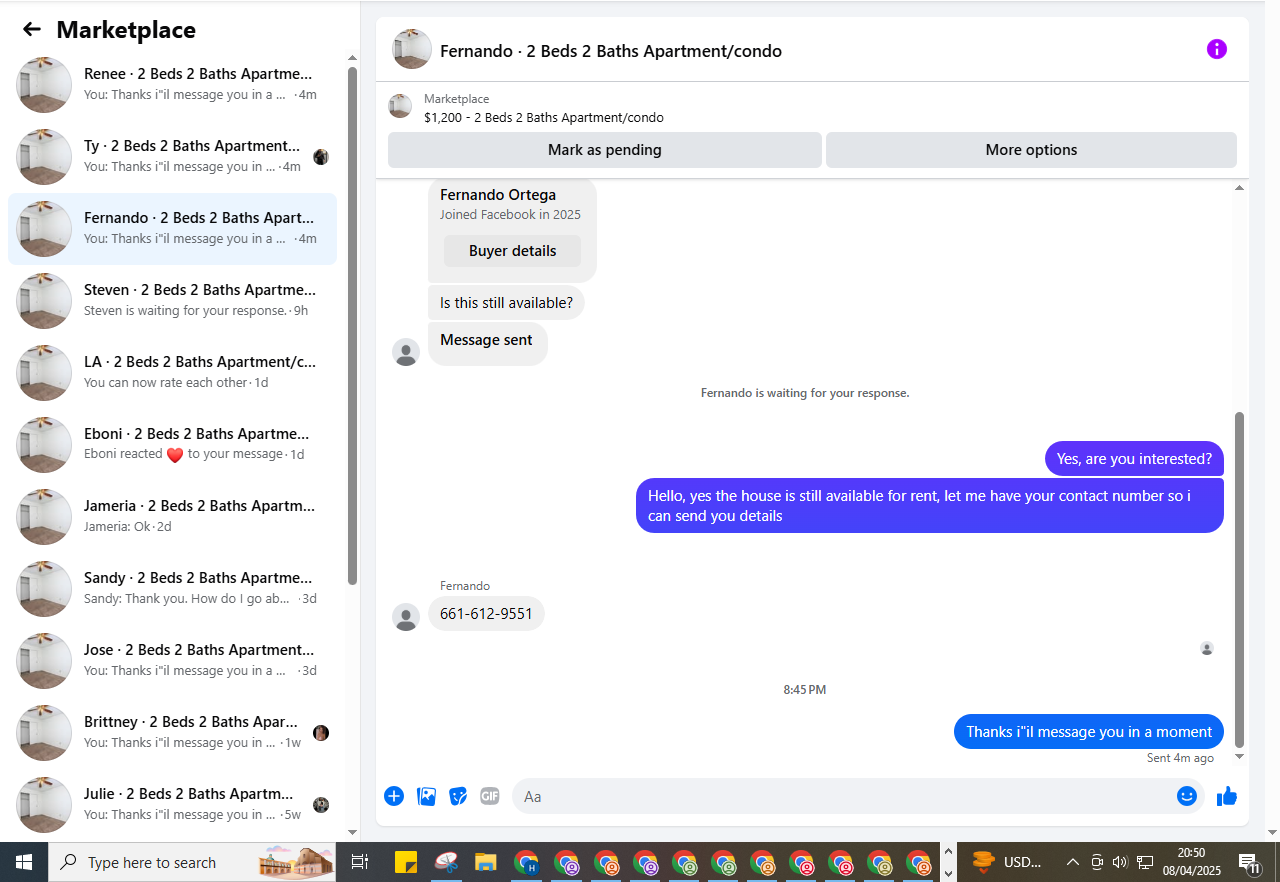Open LA's conversation
The image size is (1280, 882).
point(172,373)
